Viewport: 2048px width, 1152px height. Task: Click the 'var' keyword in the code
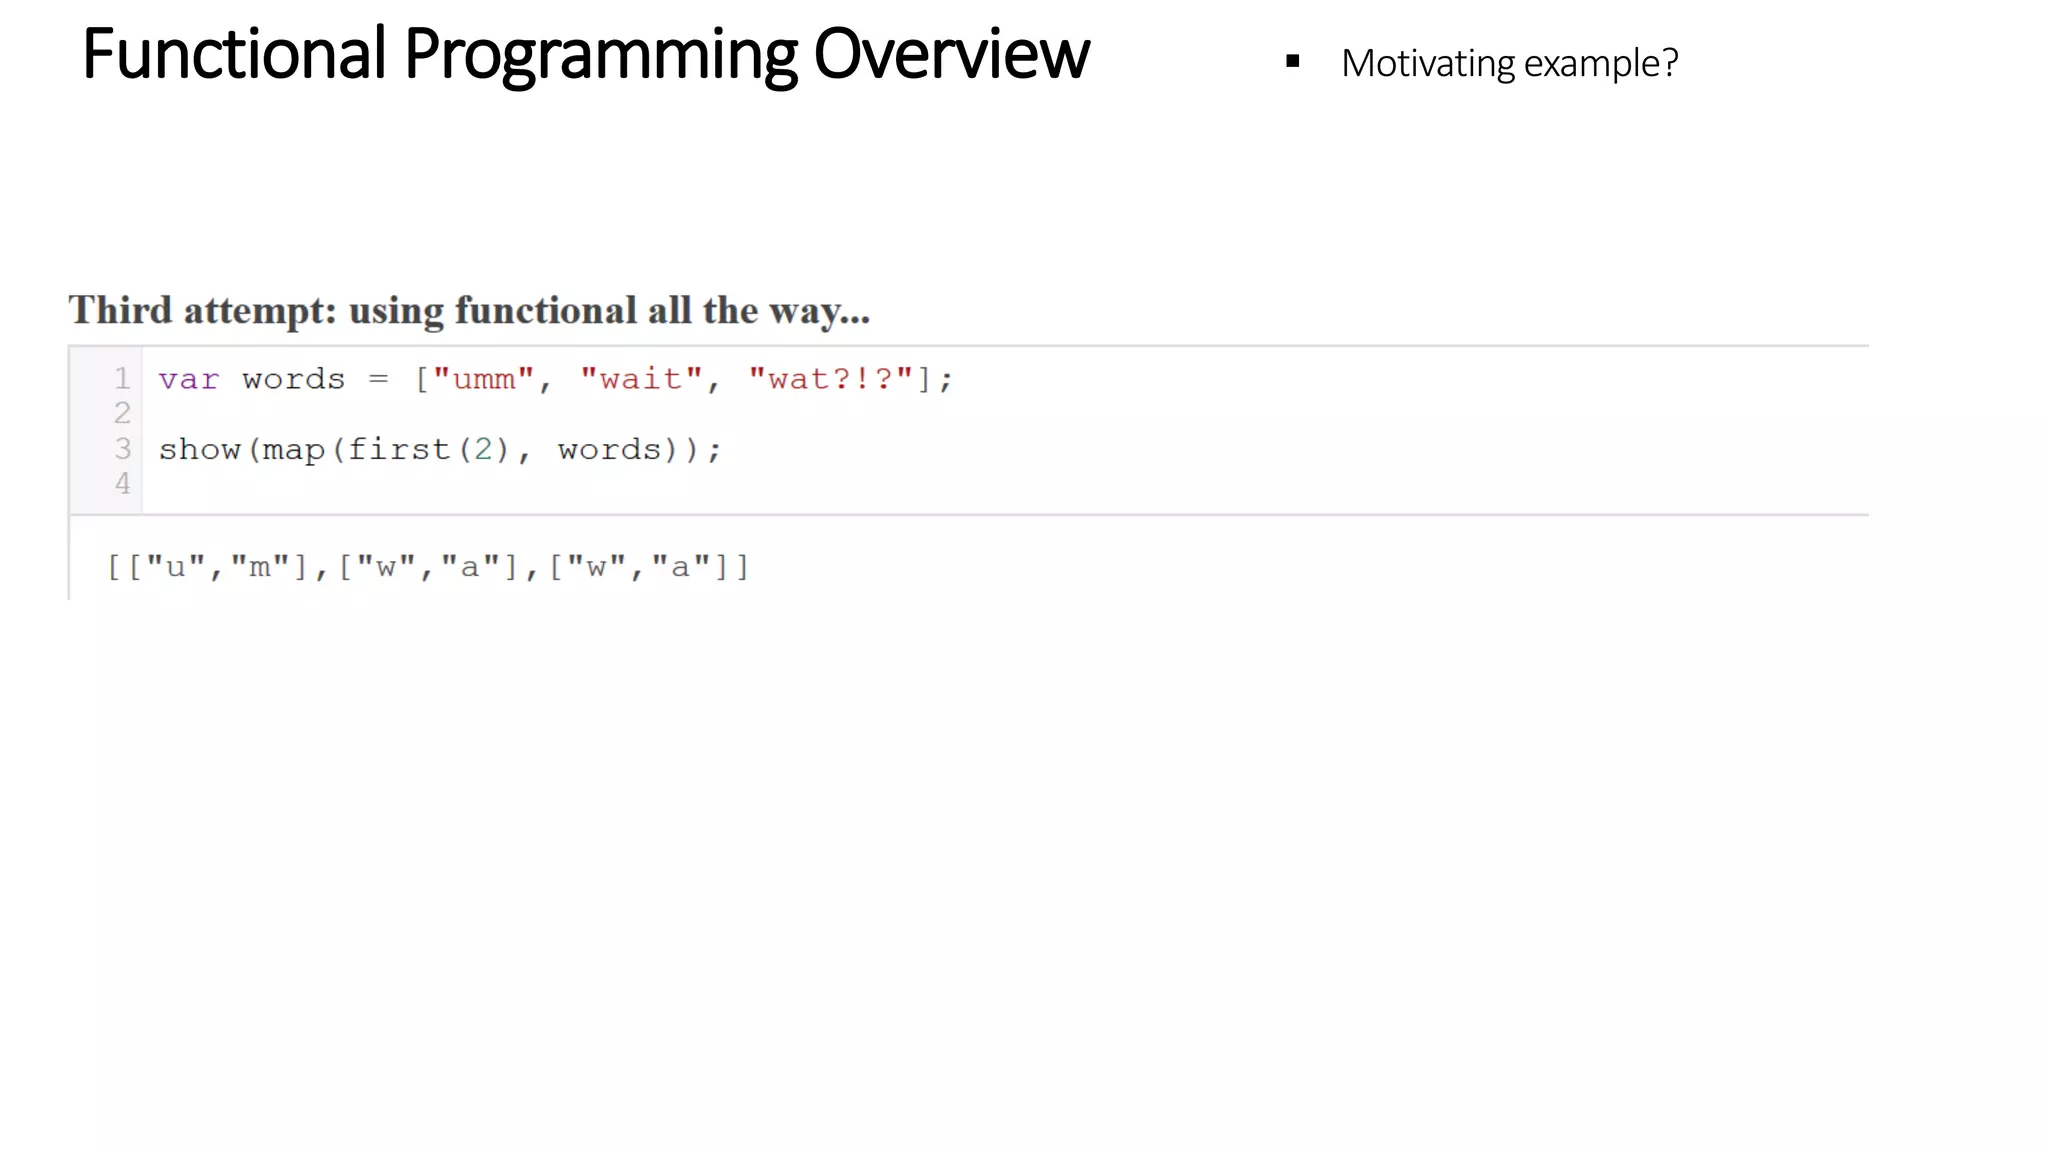tap(188, 380)
